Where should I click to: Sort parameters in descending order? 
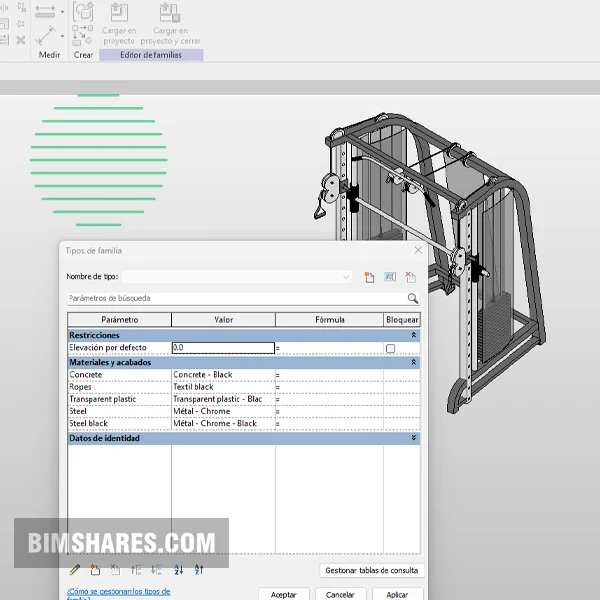point(199,570)
